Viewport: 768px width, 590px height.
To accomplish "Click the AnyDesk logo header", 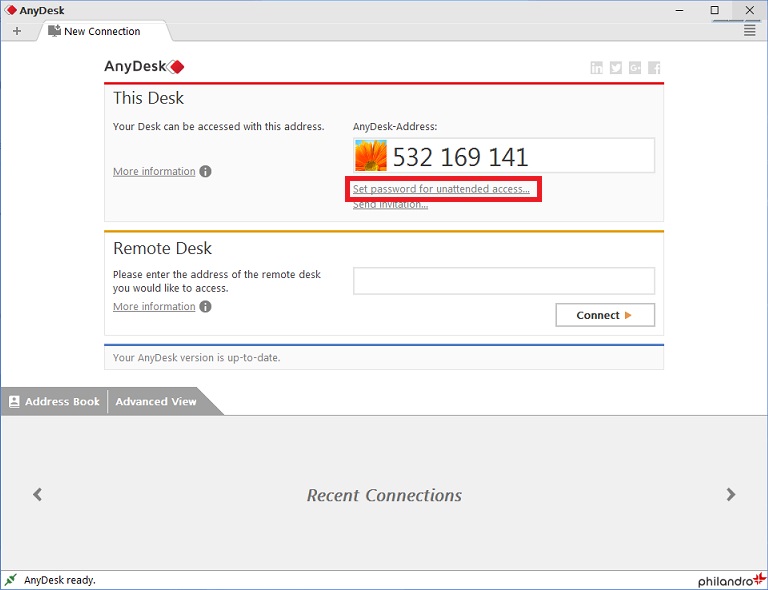I will tap(144, 66).
